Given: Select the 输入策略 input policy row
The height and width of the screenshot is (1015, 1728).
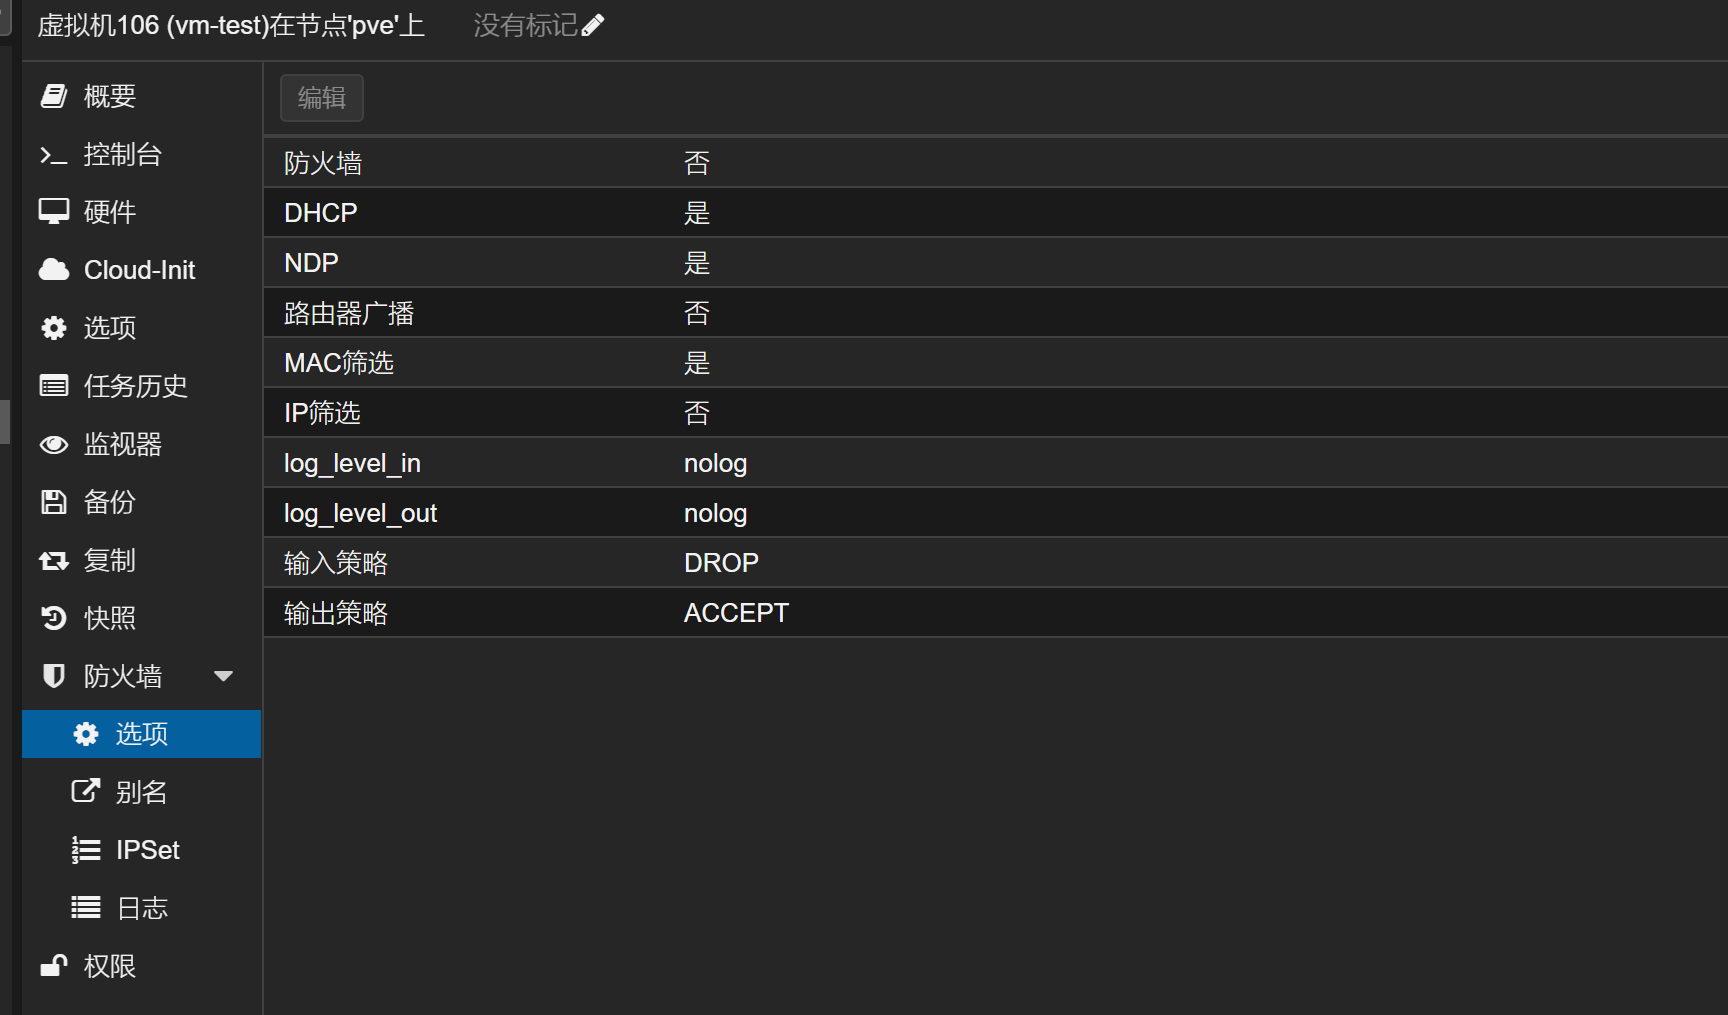Looking at the screenshot, I should 996,562.
